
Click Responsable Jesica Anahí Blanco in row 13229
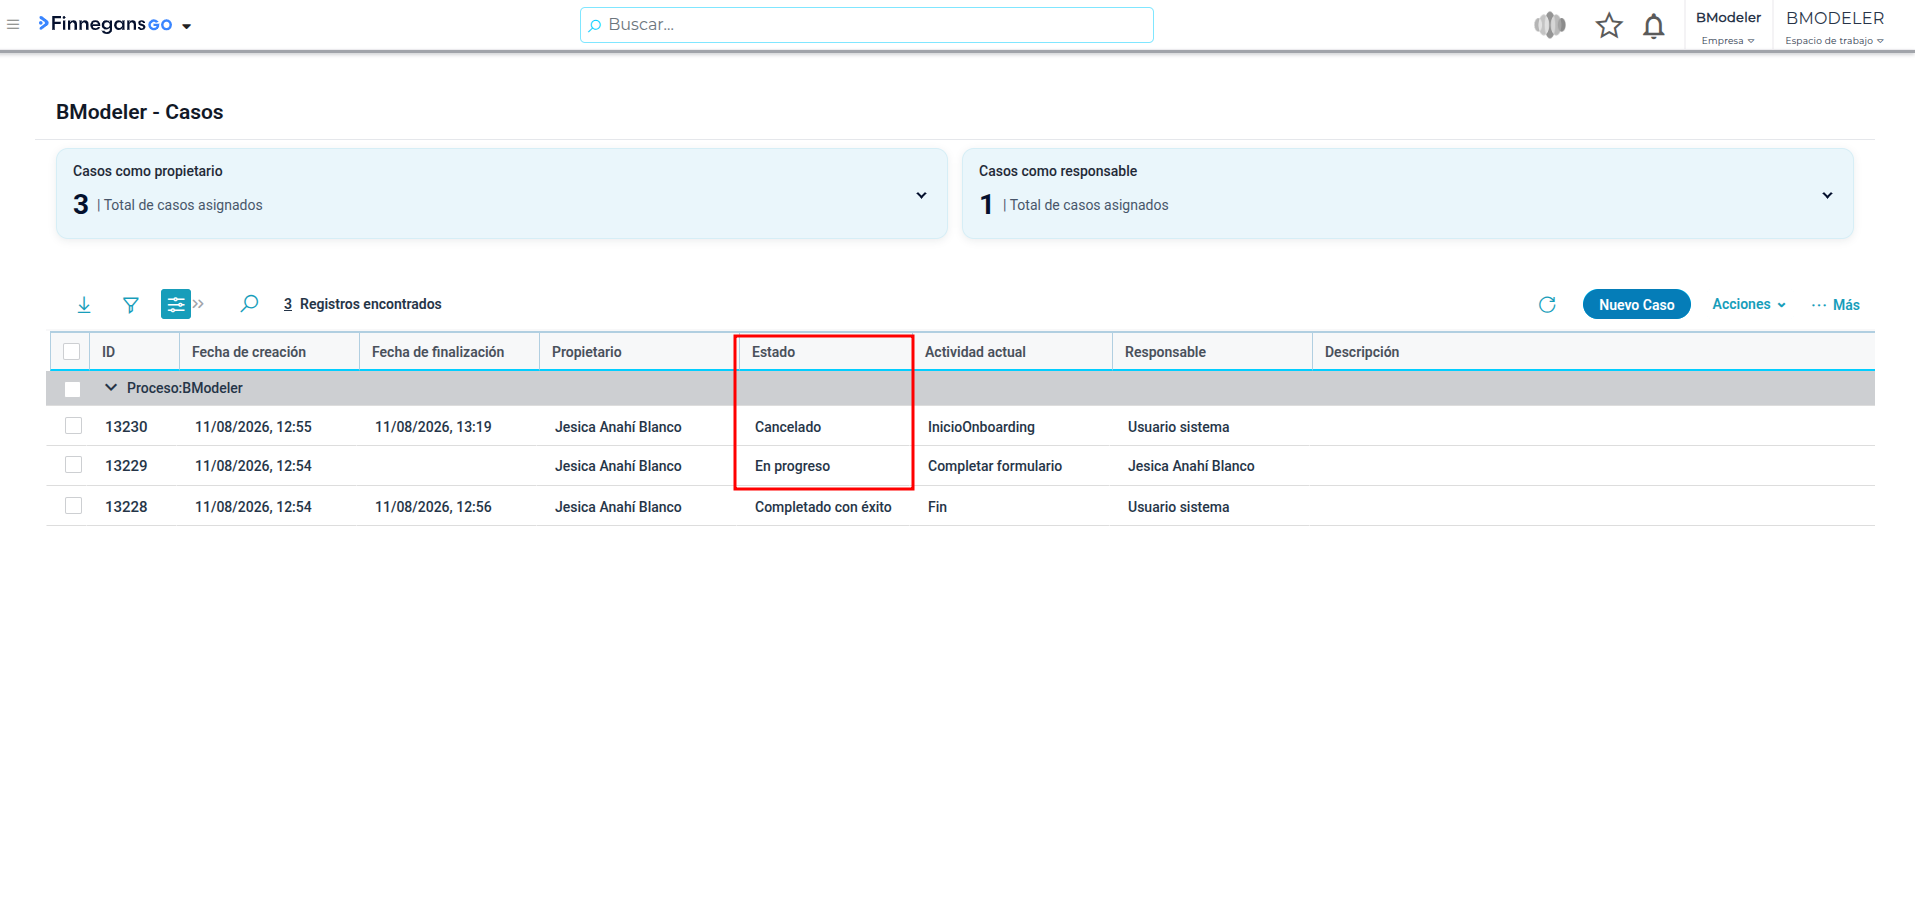(x=1191, y=465)
